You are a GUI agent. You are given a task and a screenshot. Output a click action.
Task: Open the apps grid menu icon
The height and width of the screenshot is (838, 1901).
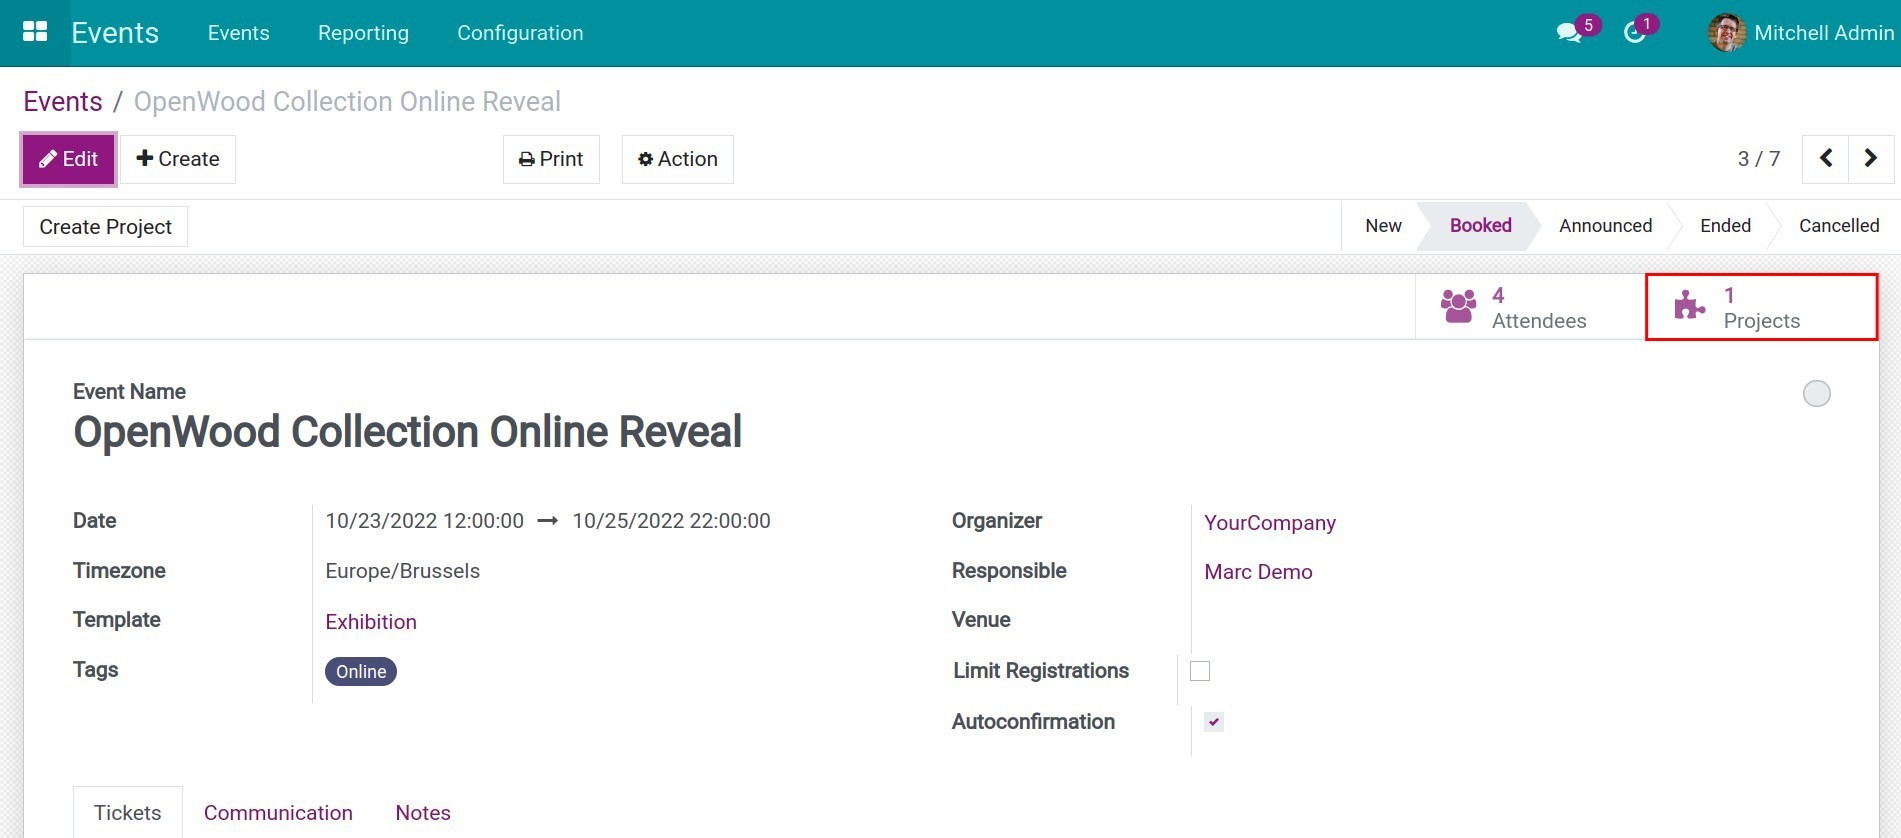pos(35,32)
